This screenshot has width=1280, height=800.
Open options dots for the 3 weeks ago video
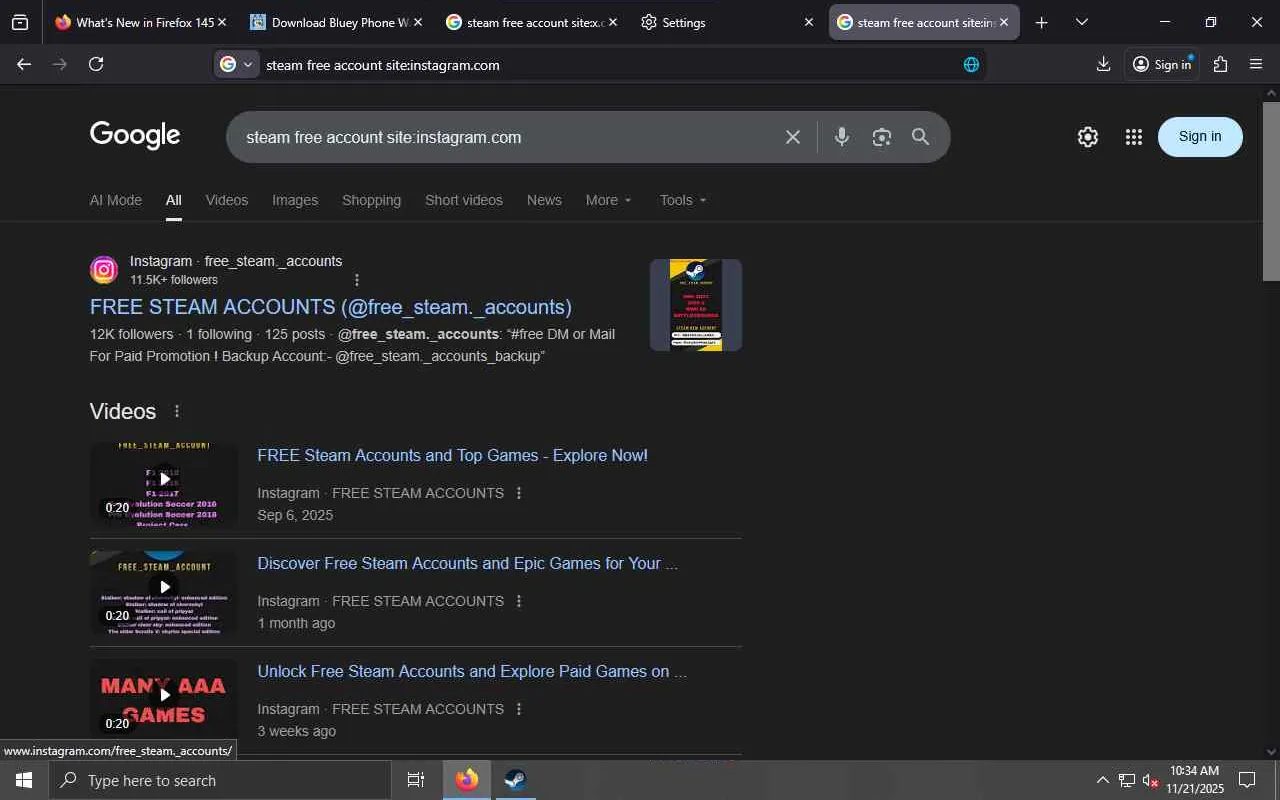[518, 709]
